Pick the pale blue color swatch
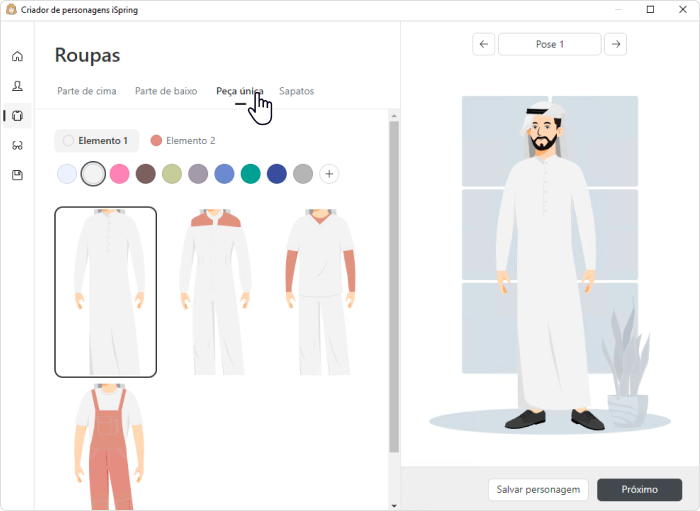The image size is (700, 511). click(x=67, y=174)
